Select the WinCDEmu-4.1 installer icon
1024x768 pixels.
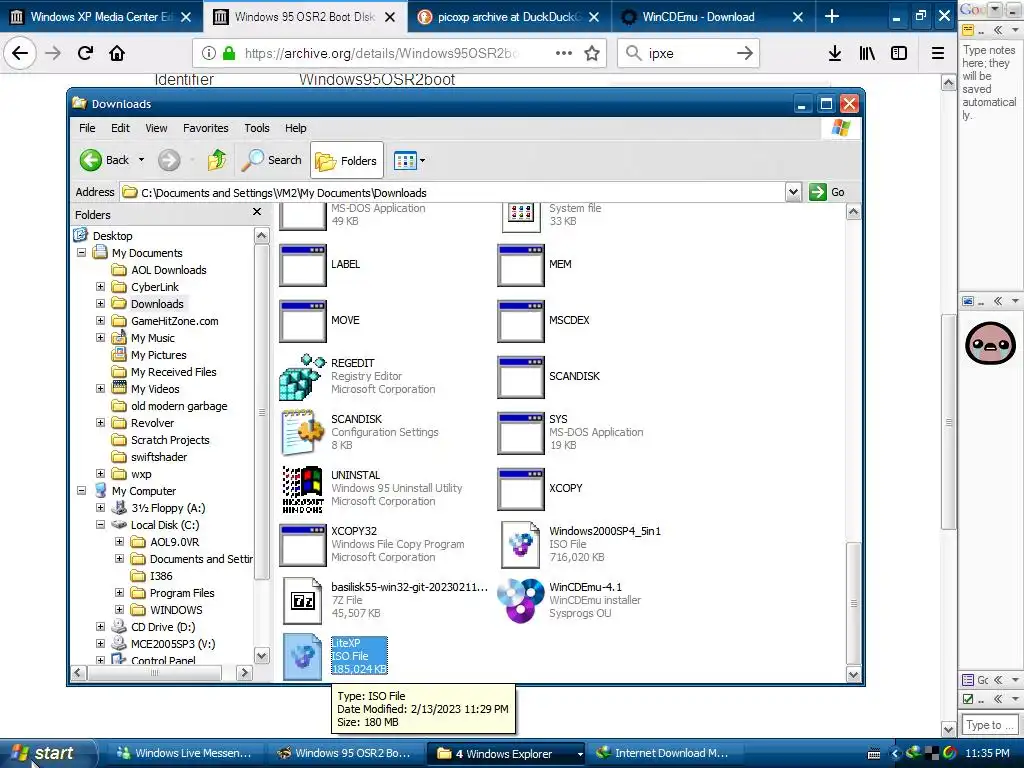(x=520, y=600)
